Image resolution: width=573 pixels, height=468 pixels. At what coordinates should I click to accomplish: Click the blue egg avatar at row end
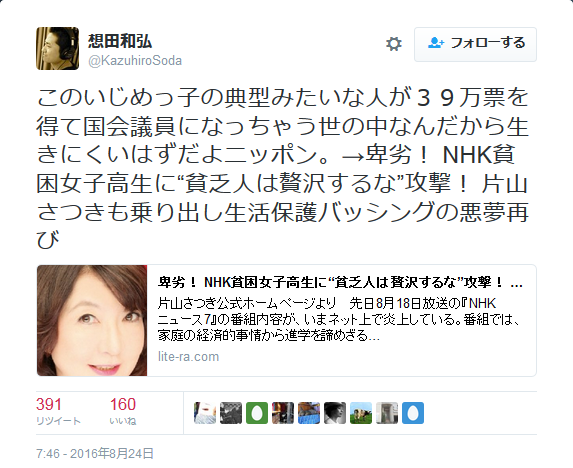coord(413,413)
